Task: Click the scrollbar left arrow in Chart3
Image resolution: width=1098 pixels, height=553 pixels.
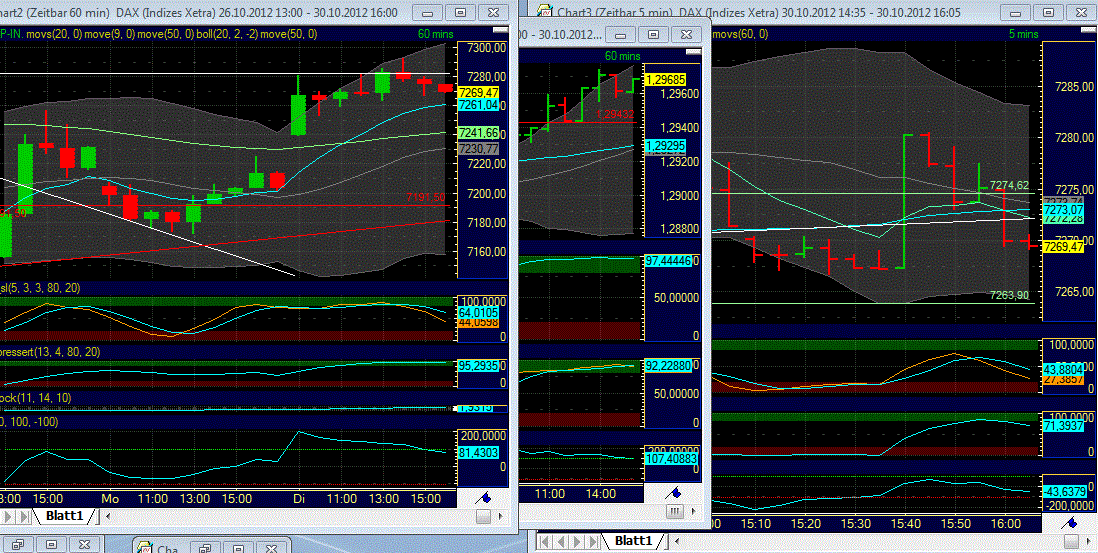Action: [x=676, y=541]
